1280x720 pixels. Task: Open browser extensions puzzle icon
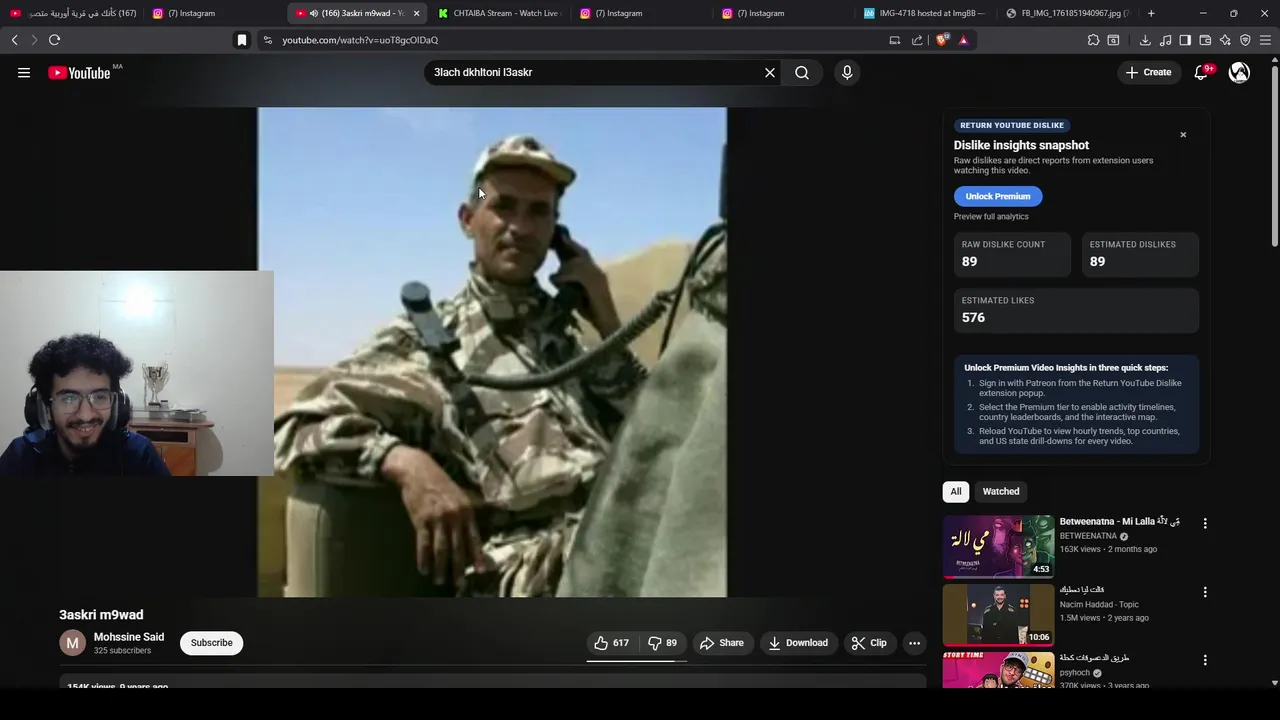click(x=1093, y=40)
